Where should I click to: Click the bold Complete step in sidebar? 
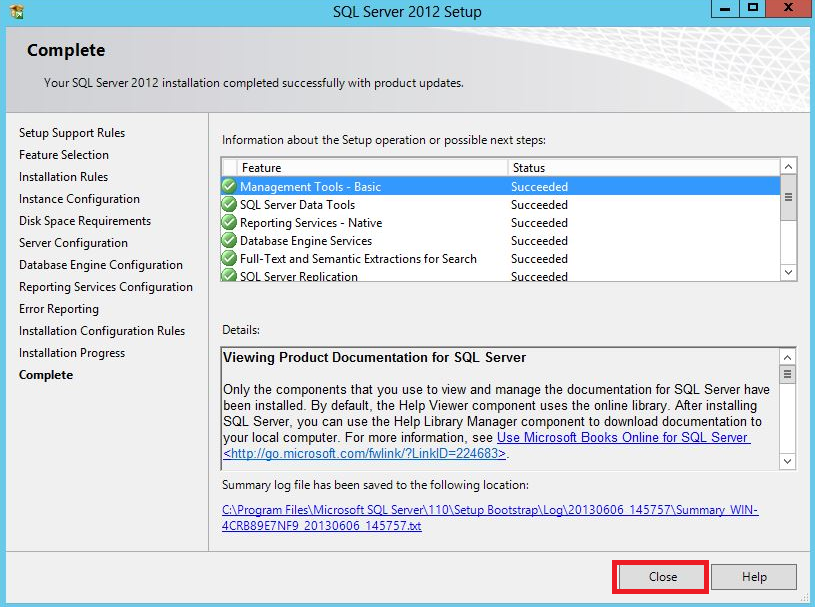(46, 375)
